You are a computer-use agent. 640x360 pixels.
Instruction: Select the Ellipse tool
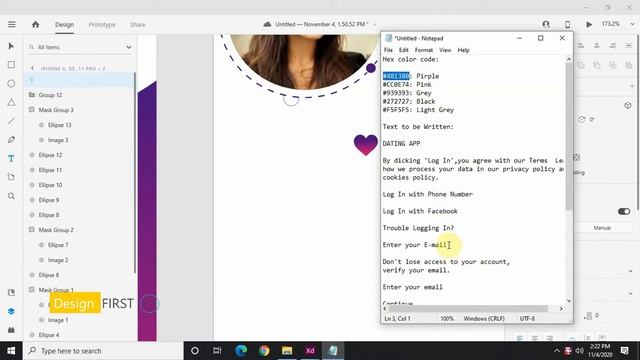pyautogui.click(x=11, y=83)
